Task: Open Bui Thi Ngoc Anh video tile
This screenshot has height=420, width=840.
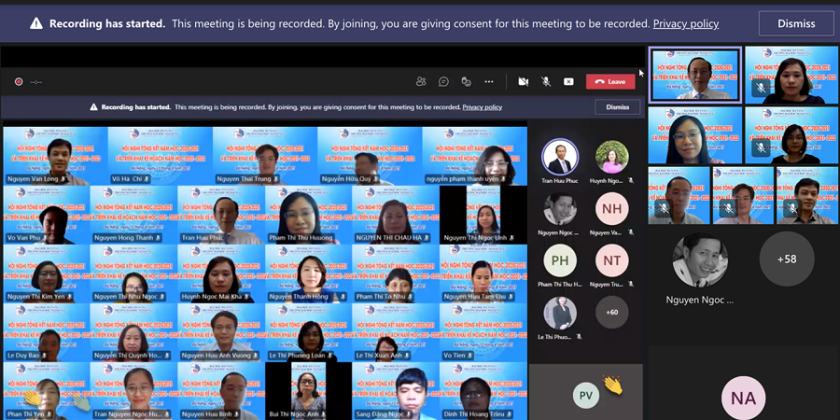Action: (x=309, y=391)
